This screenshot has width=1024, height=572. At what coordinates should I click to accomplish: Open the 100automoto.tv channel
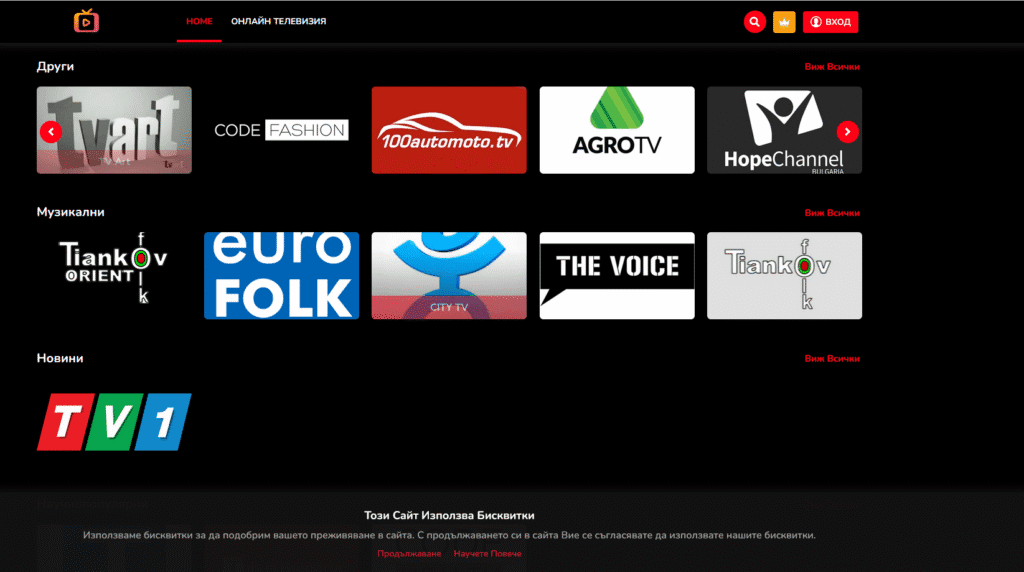pyautogui.click(x=449, y=130)
